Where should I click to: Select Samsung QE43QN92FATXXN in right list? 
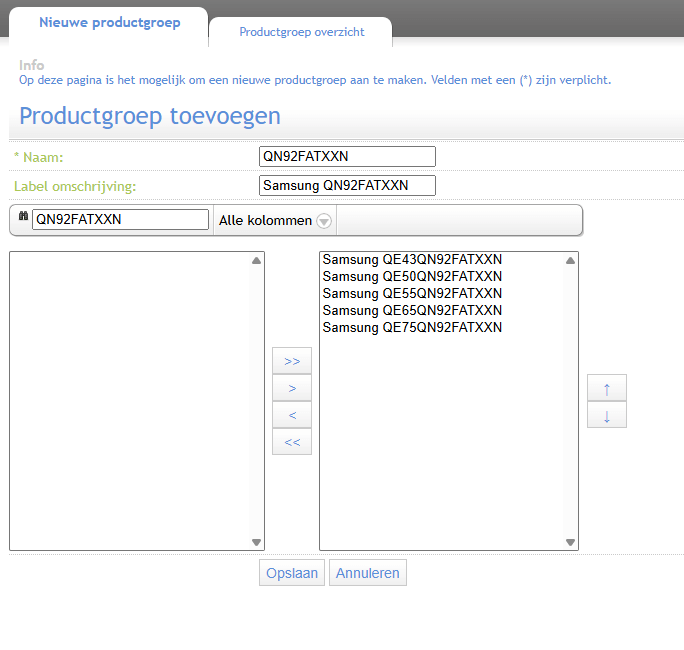click(x=412, y=260)
